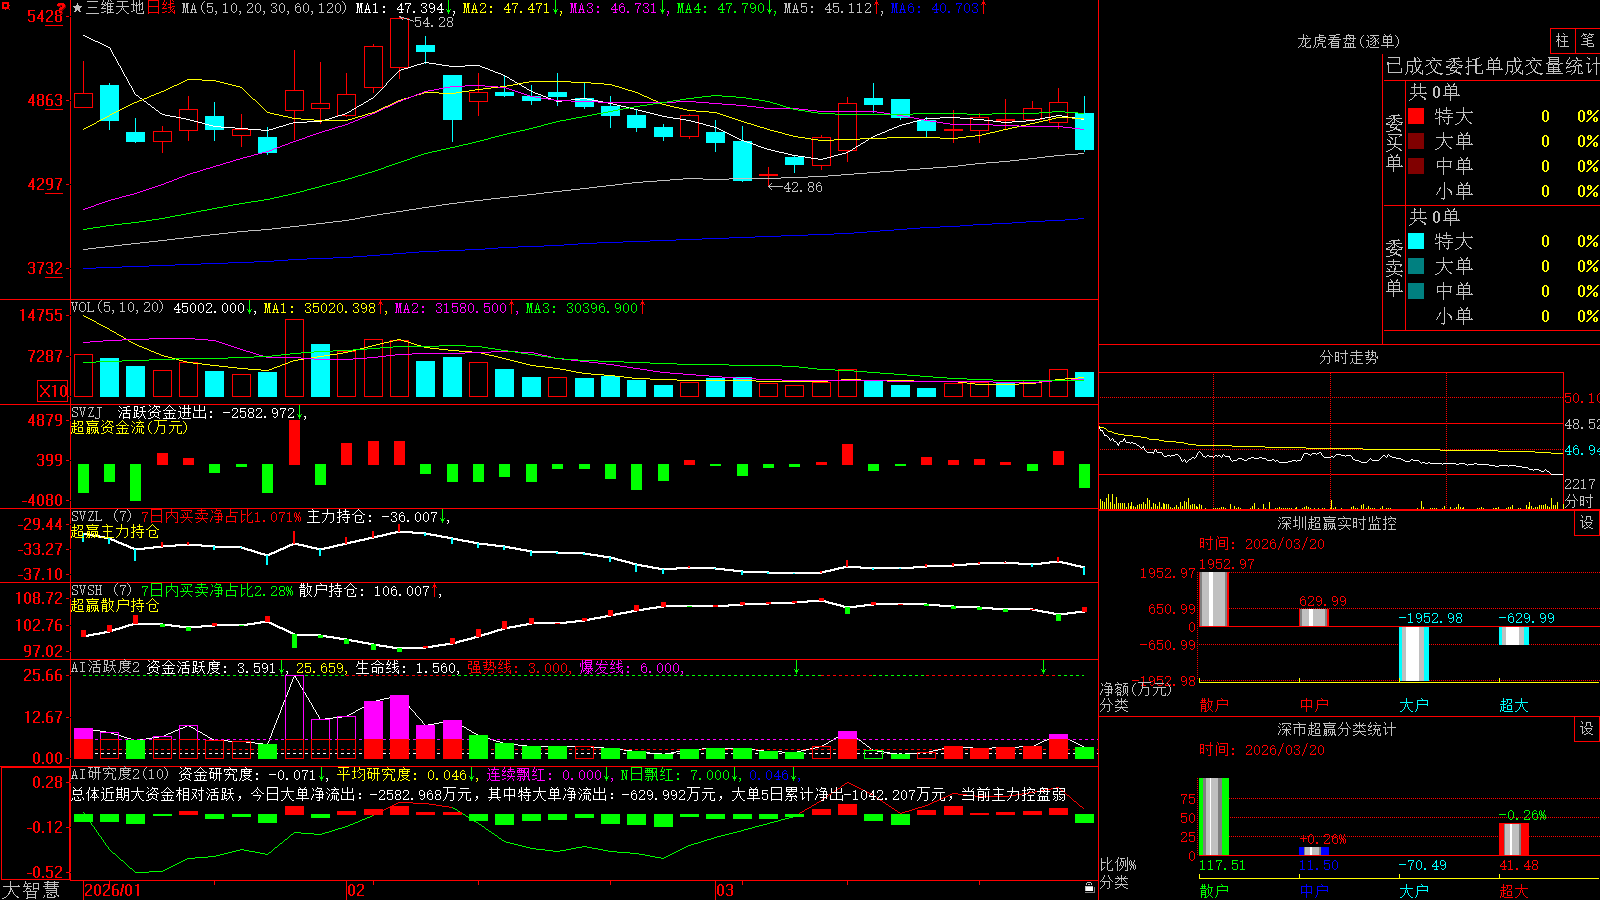Viewport: 1600px width, 900px height.
Task: Click 超大 label under 实时监控 bar chart
Action: pyautogui.click(x=1514, y=705)
